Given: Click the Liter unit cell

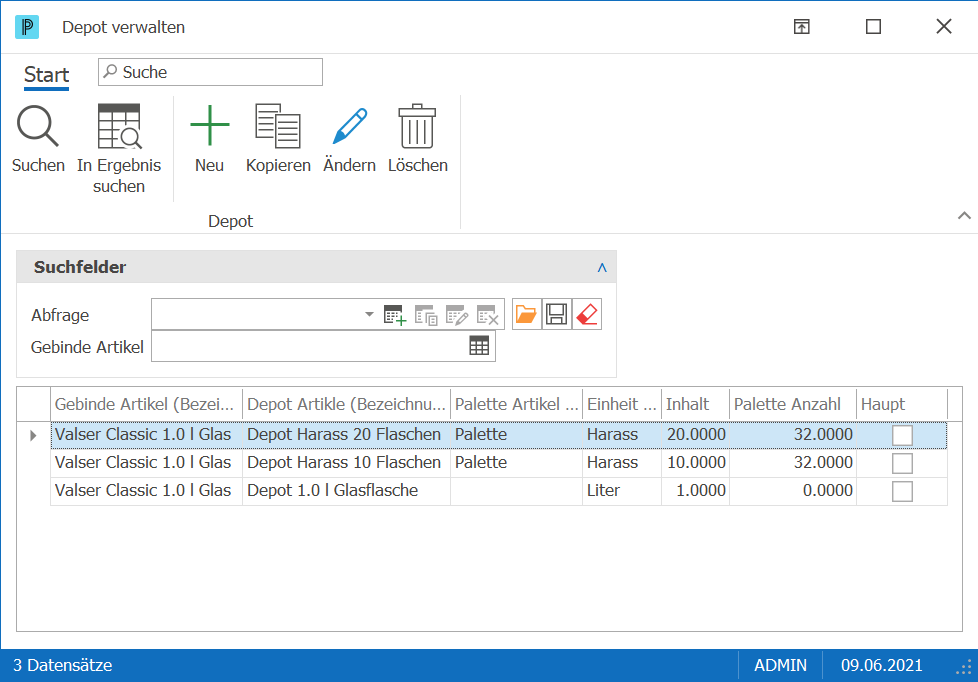Looking at the screenshot, I should 621,491.
